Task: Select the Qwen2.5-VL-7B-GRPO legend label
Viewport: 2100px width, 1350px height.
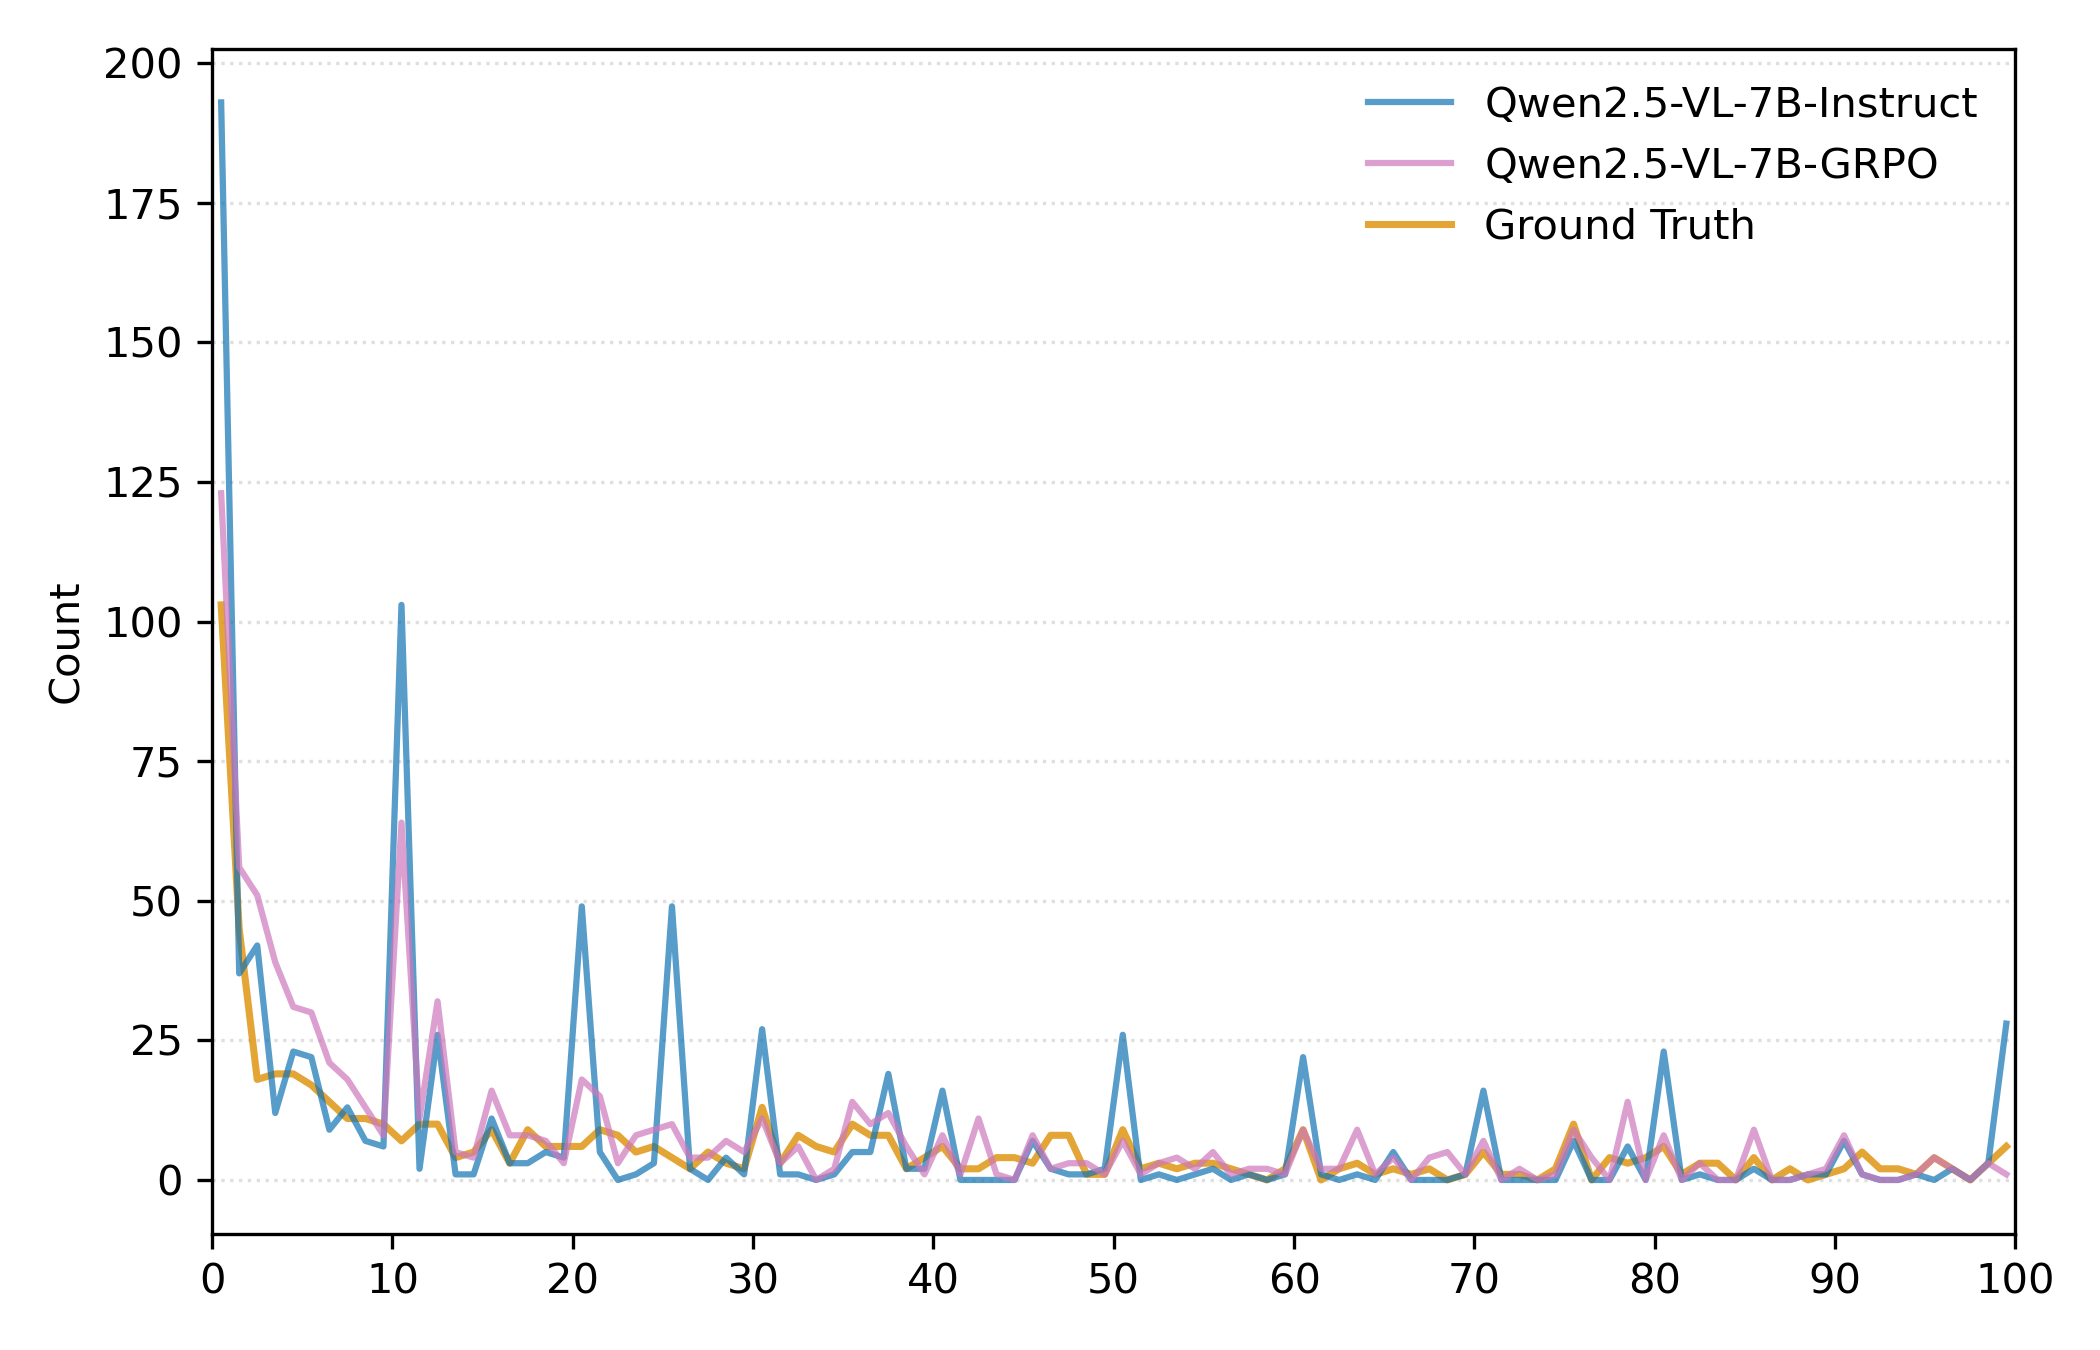Action: click(1710, 164)
